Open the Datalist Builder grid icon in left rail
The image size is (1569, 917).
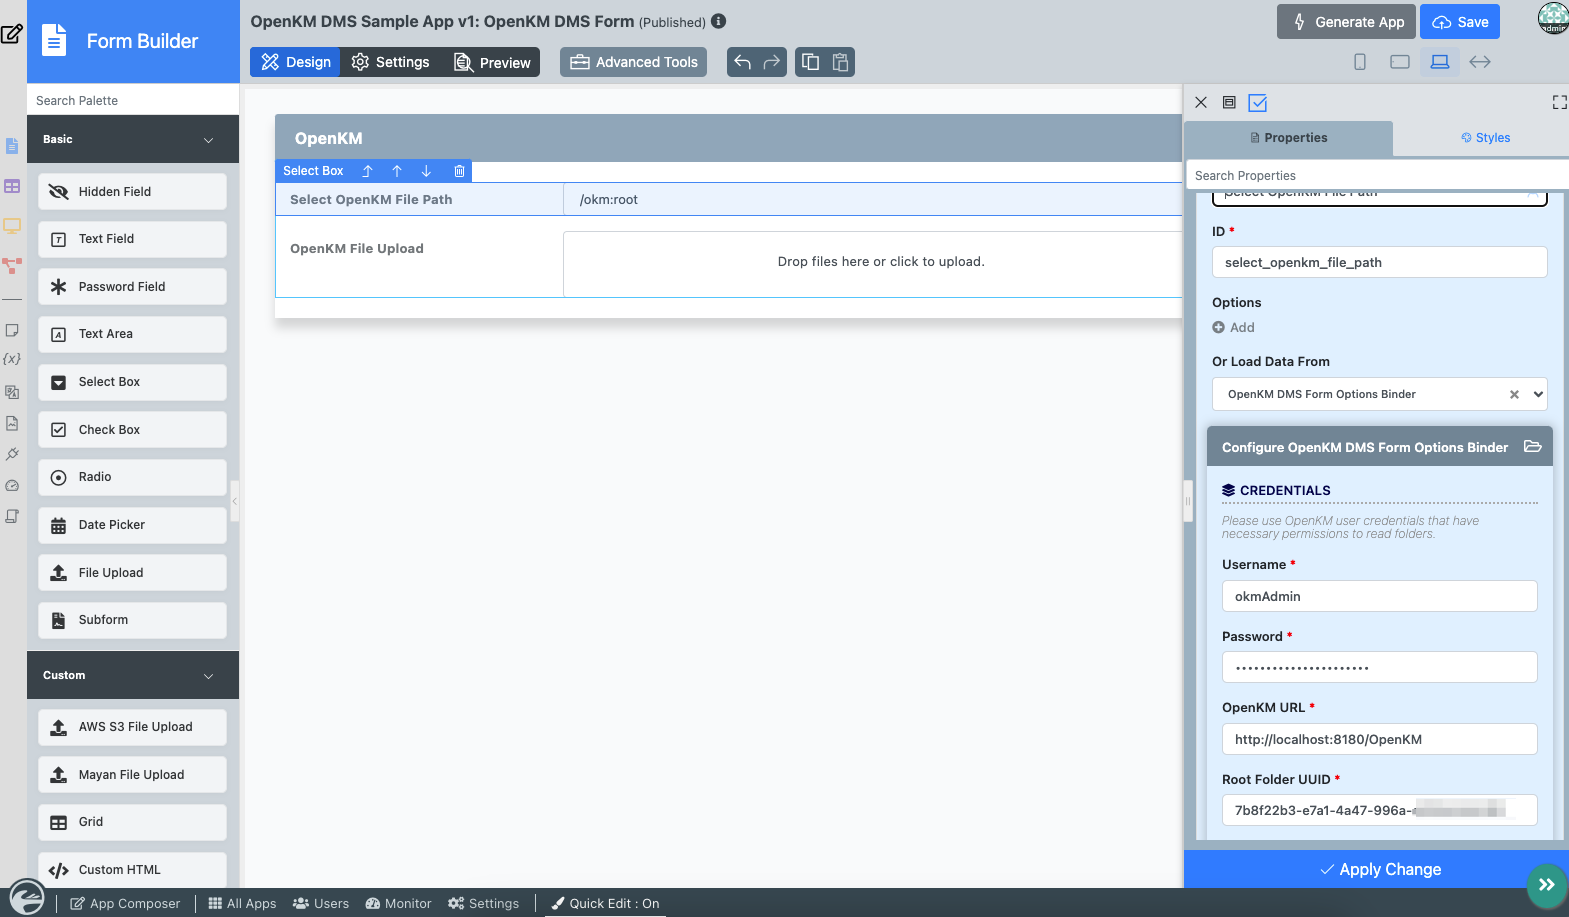12,186
